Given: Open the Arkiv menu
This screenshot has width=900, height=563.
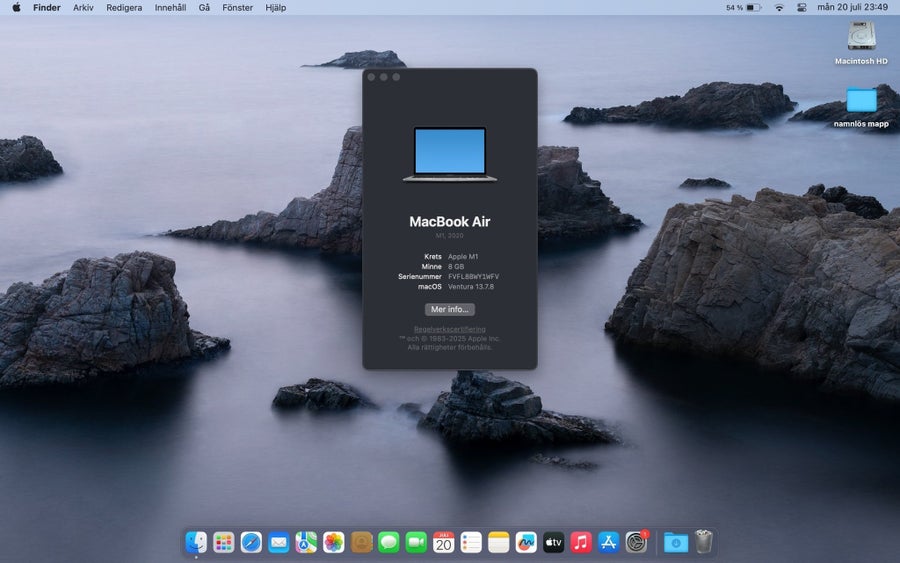Looking at the screenshot, I should click(x=83, y=7).
